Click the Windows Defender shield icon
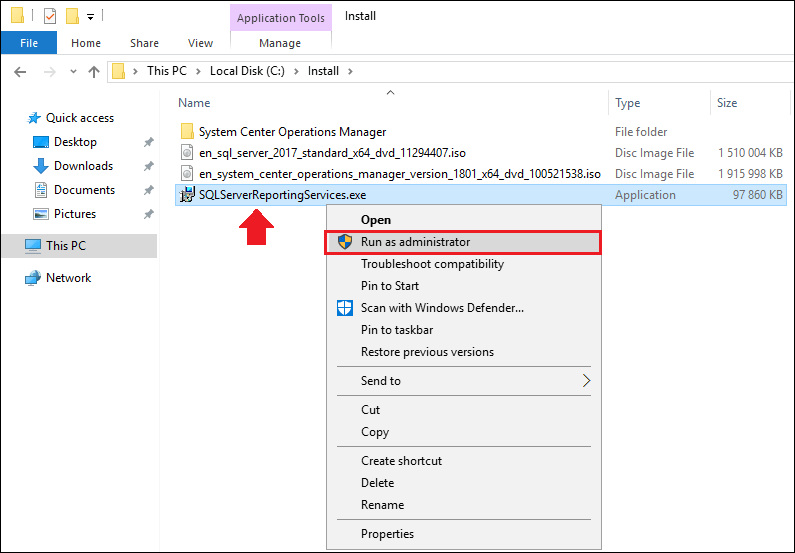795x553 pixels. click(345, 308)
